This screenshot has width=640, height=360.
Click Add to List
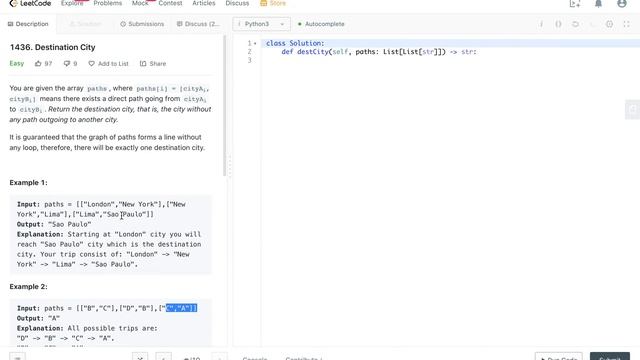(x=108, y=64)
